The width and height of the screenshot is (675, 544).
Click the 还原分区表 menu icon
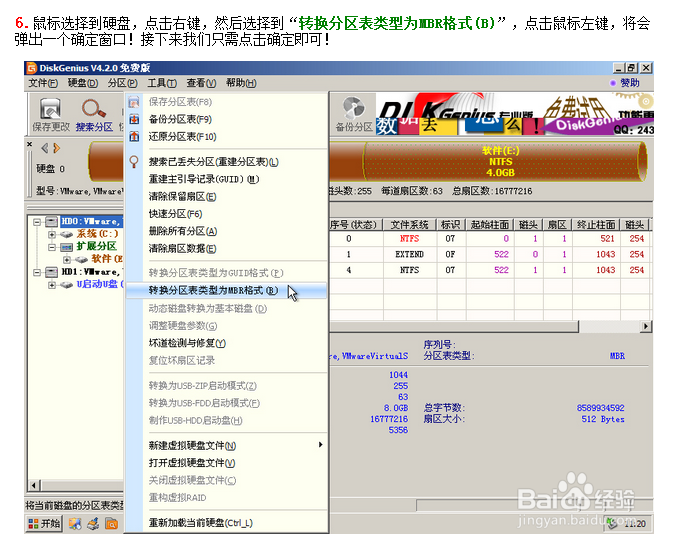click(x=134, y=136)
